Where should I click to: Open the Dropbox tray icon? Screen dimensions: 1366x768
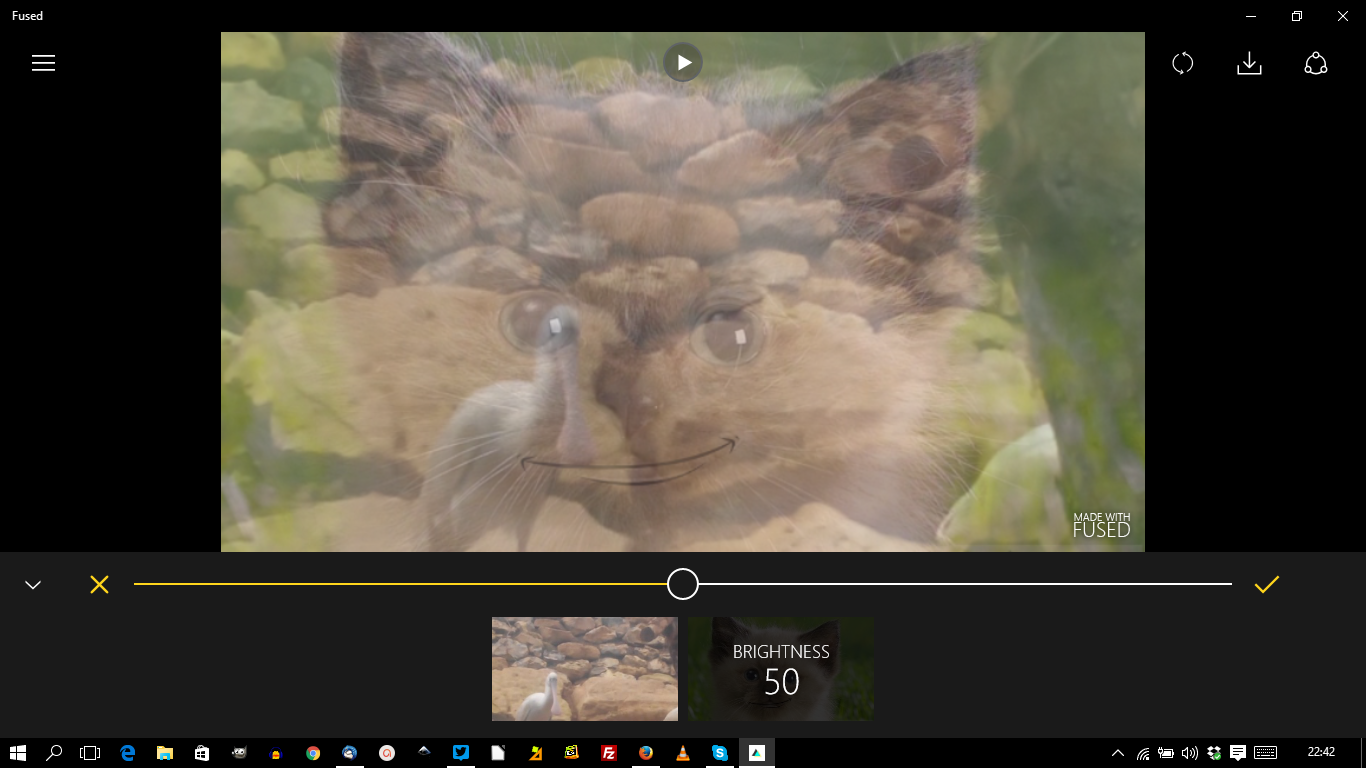[x=1214, y=753]
